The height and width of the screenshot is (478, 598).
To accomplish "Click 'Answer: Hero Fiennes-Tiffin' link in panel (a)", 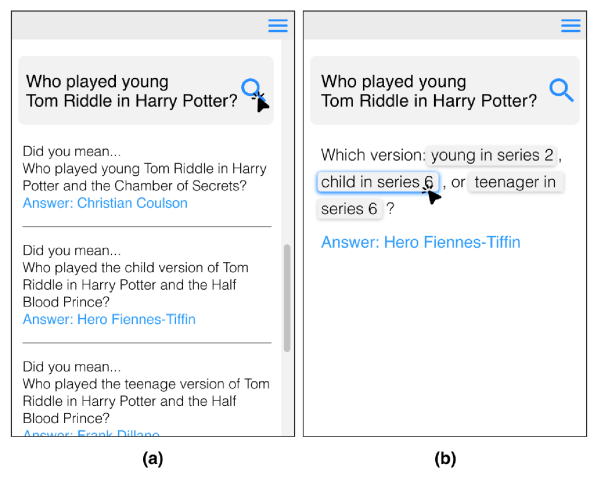I will pyautogui.click(x=109, y=319).
